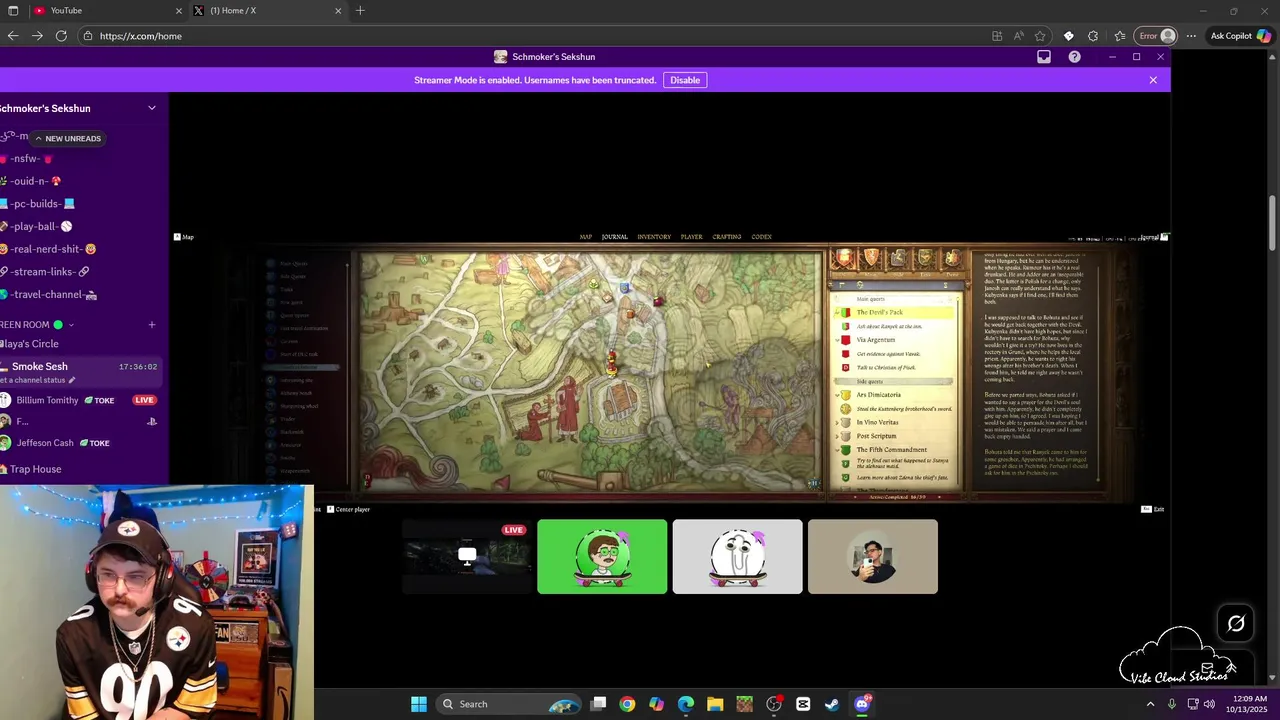Edit channel status pencil icon
Viewport: 1280px width, 720px height.
pyautogui.click(x=71, y=381)
